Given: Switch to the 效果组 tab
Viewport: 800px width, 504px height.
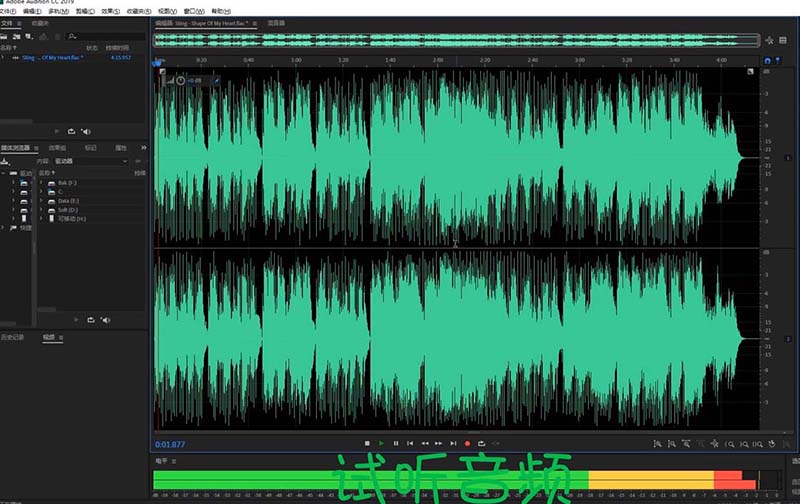Looking at the screenshot, I should (57, 148).
